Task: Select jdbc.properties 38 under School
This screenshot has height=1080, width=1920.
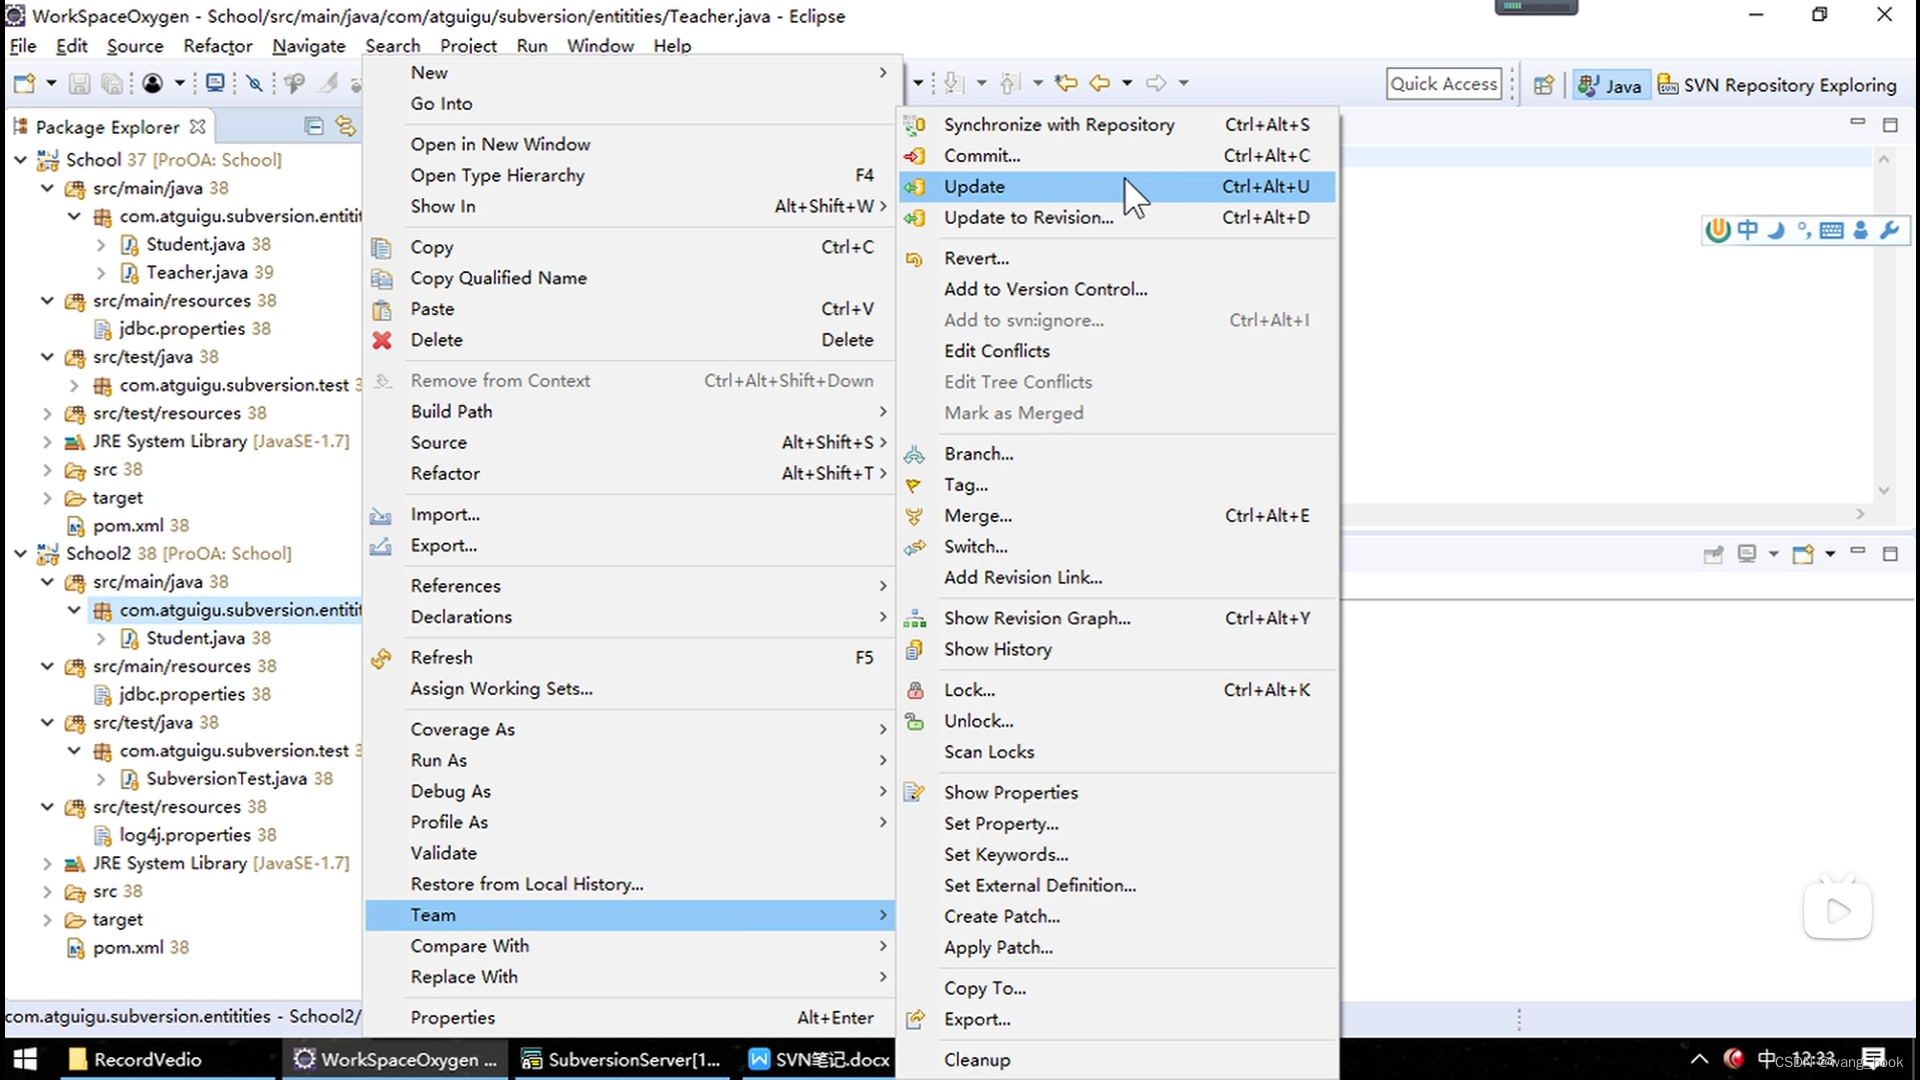Action: [x=194, y=328]
